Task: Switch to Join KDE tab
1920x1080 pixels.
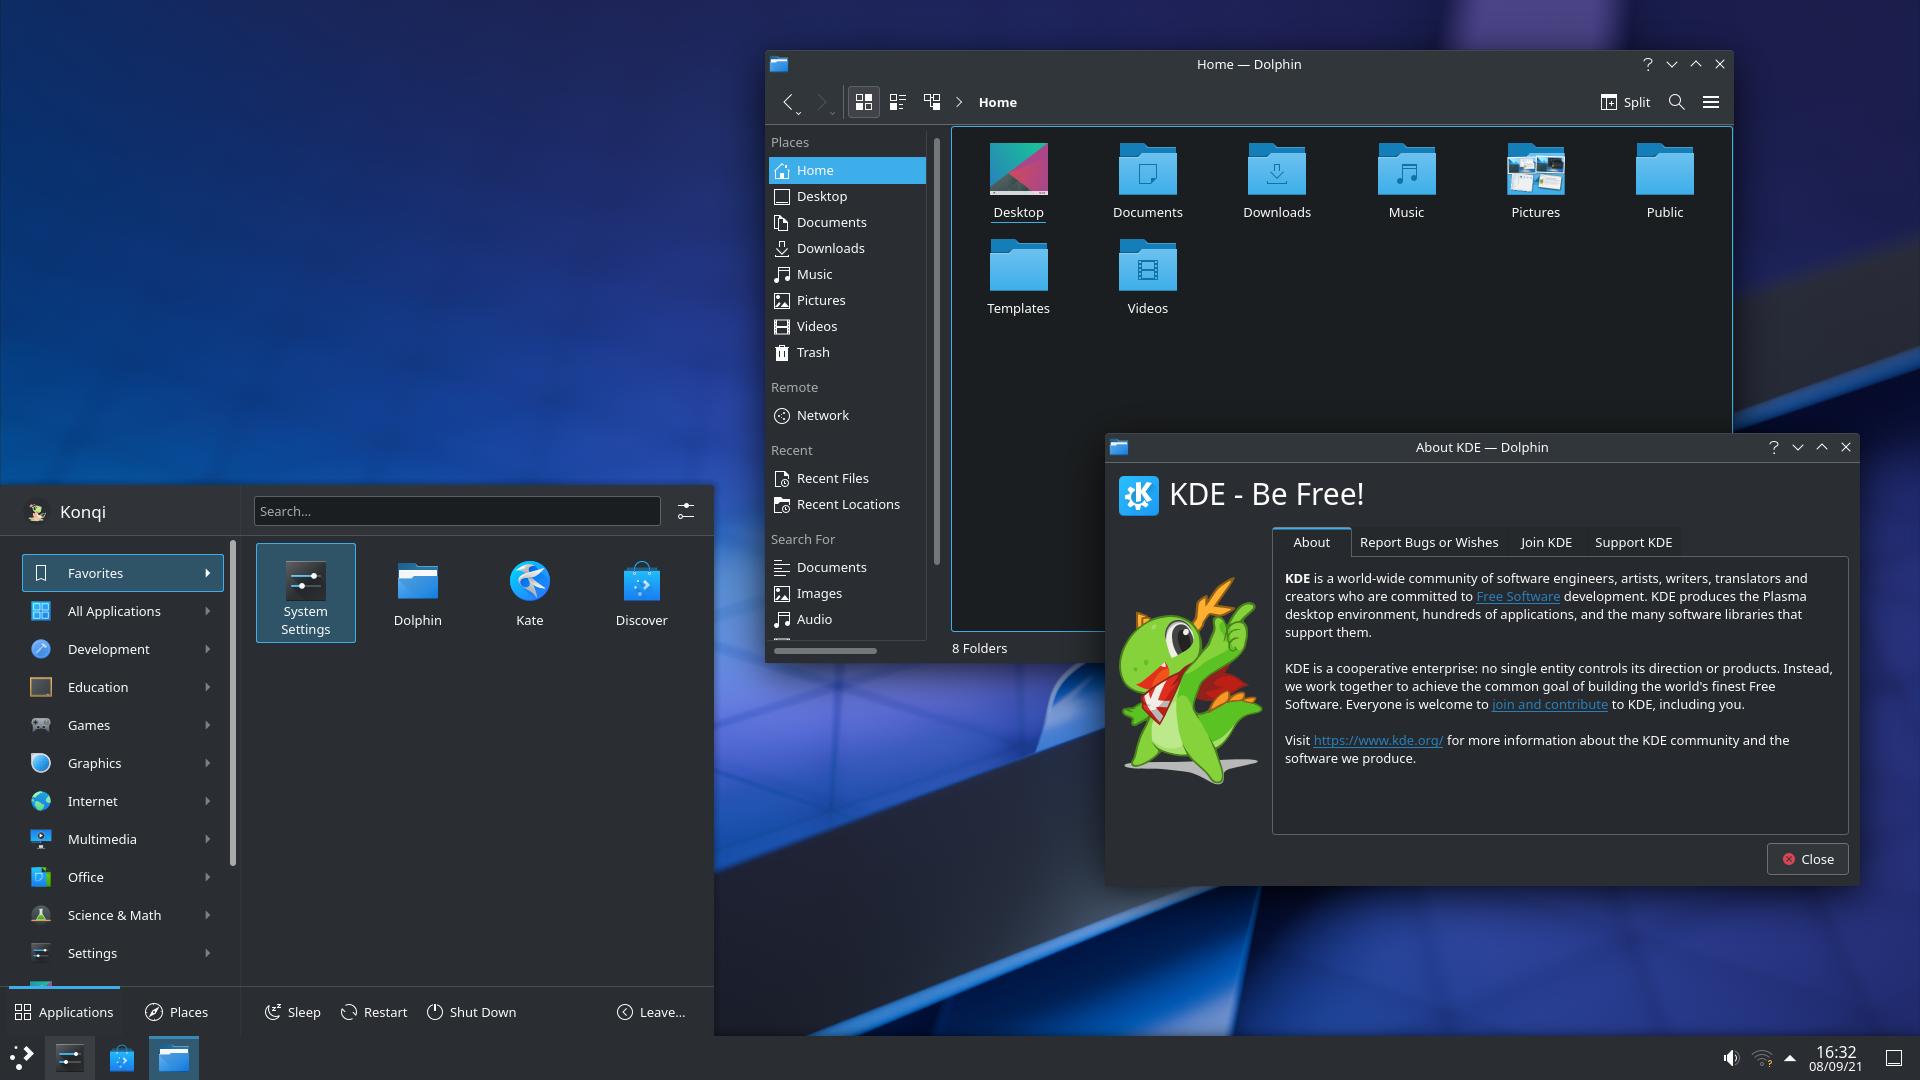Action: [1546, 542]
